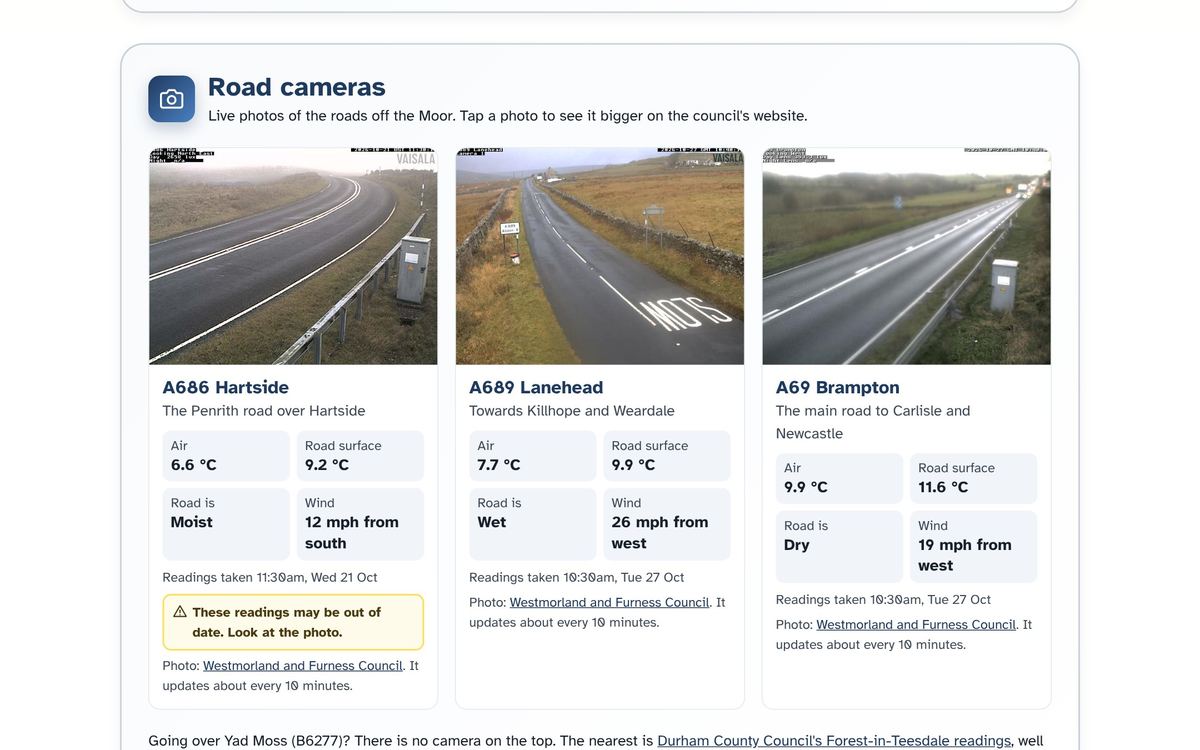This screenshot has width=1200, height=750.
Task: Click Readings taken 11:30am, Wed 21 Oct
Action: click(x=270, y=577)
